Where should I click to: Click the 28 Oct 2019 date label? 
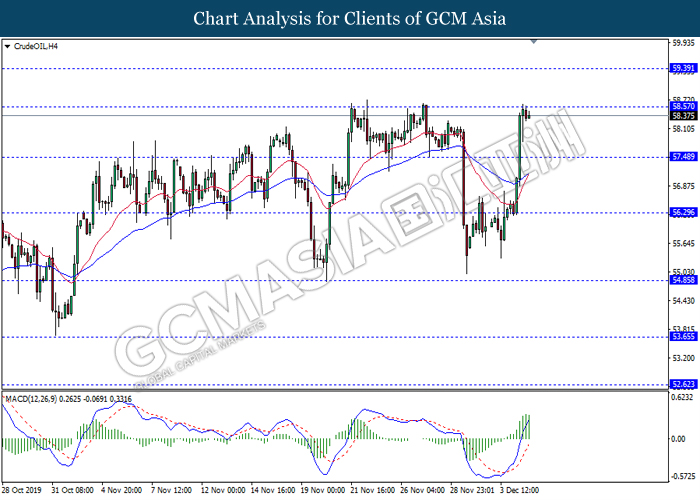(x=21, y=490)
